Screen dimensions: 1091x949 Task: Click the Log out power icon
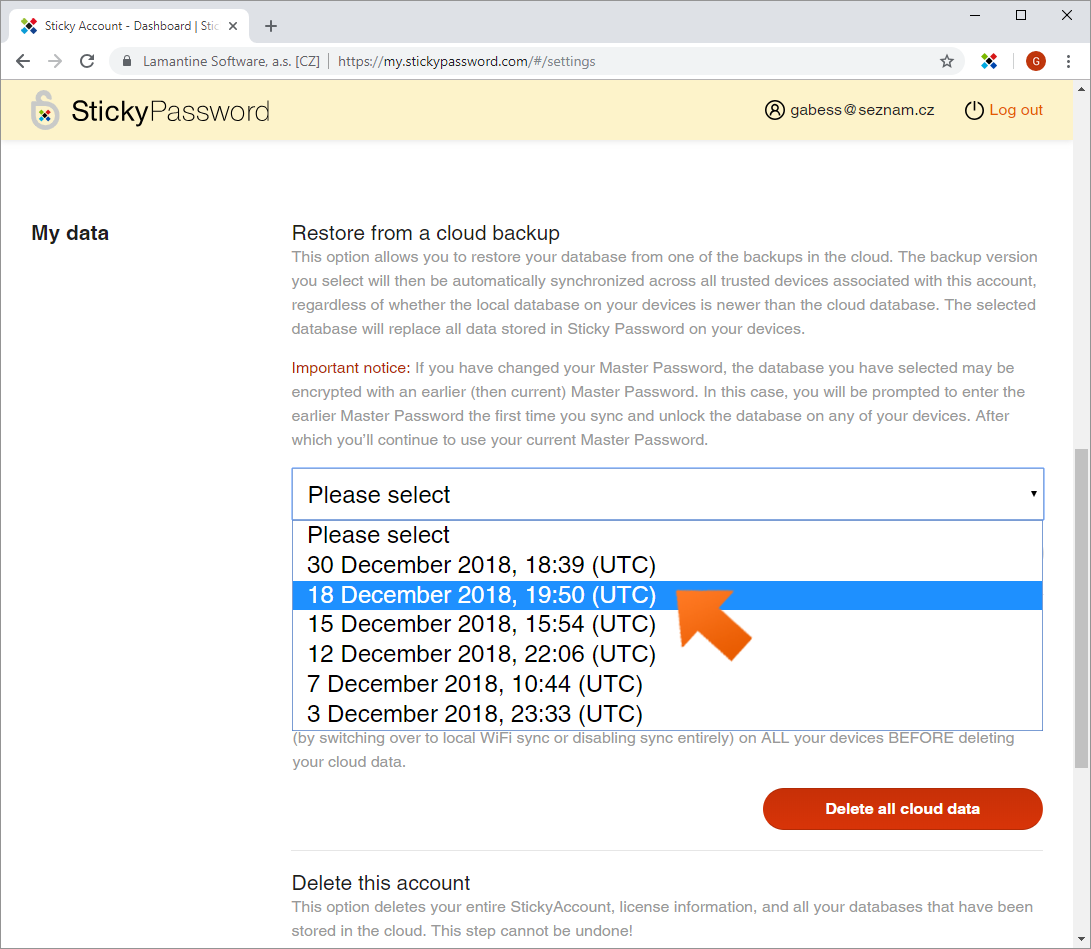pyautogui.click(x=974, y=110)
